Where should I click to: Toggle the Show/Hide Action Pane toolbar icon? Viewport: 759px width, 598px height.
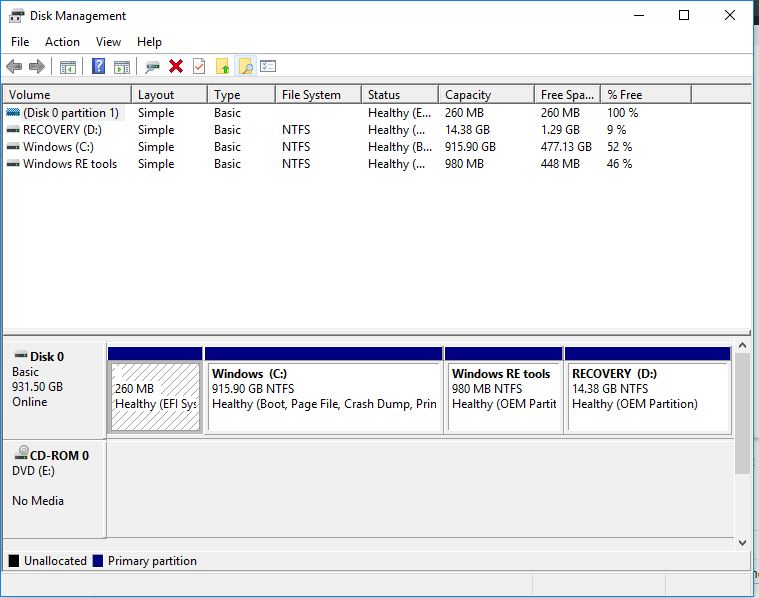click(121, 67)
